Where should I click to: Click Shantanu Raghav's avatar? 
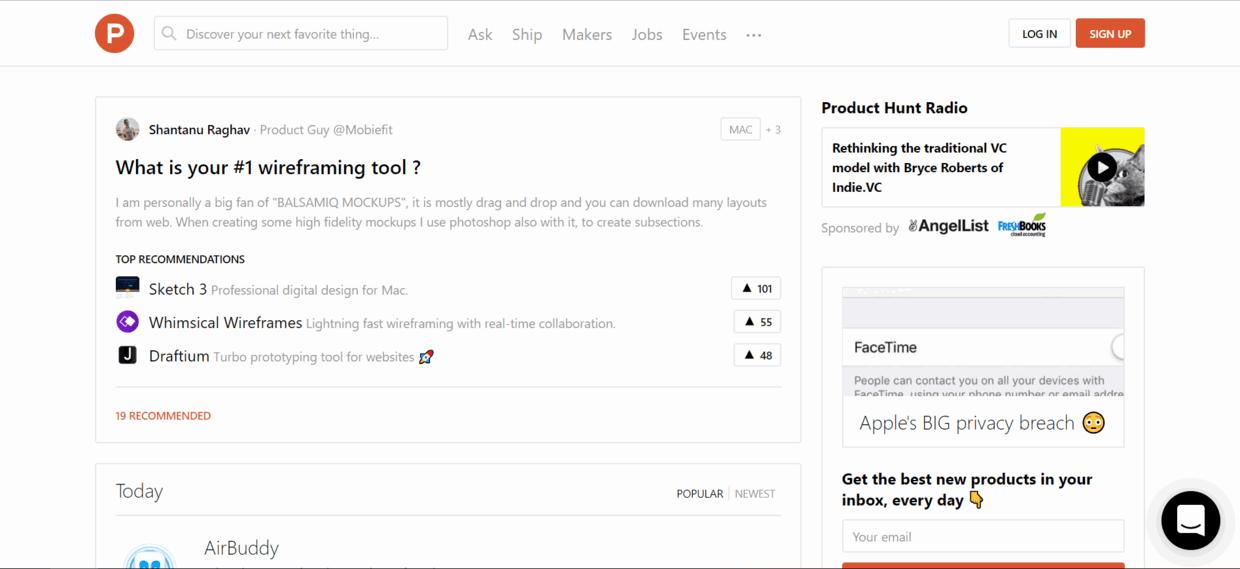point(127,129)
